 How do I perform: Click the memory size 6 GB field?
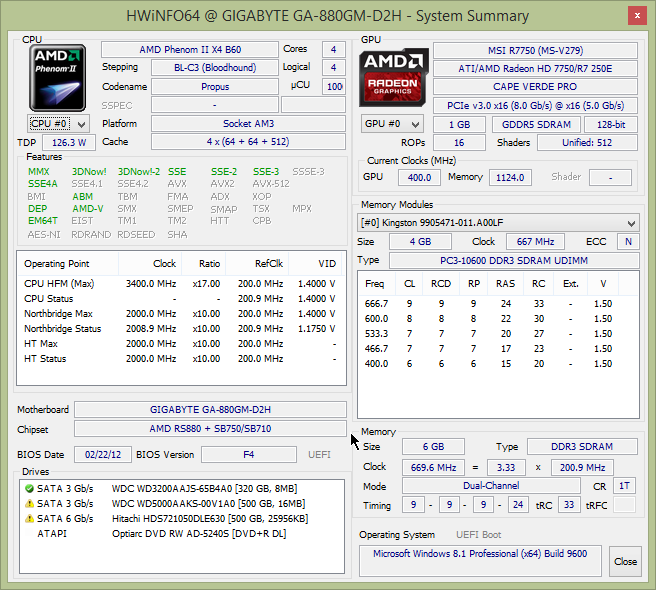433,446
